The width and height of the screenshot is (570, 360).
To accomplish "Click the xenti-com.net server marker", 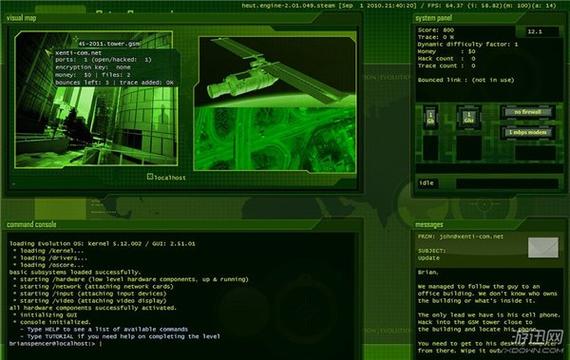I will (x=49, y=53).
